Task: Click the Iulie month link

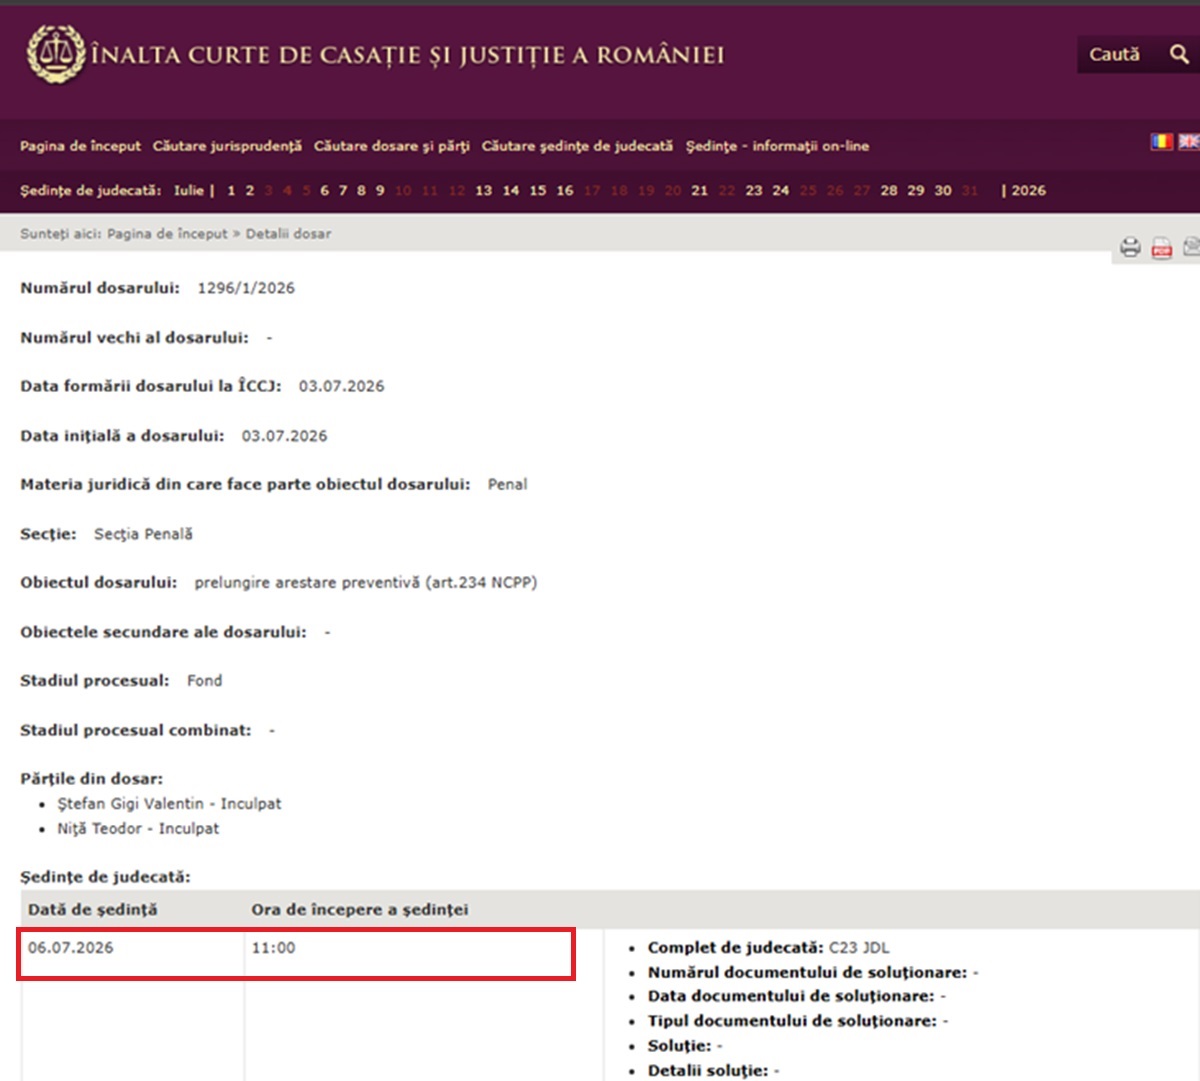Action: pos(188,190)
